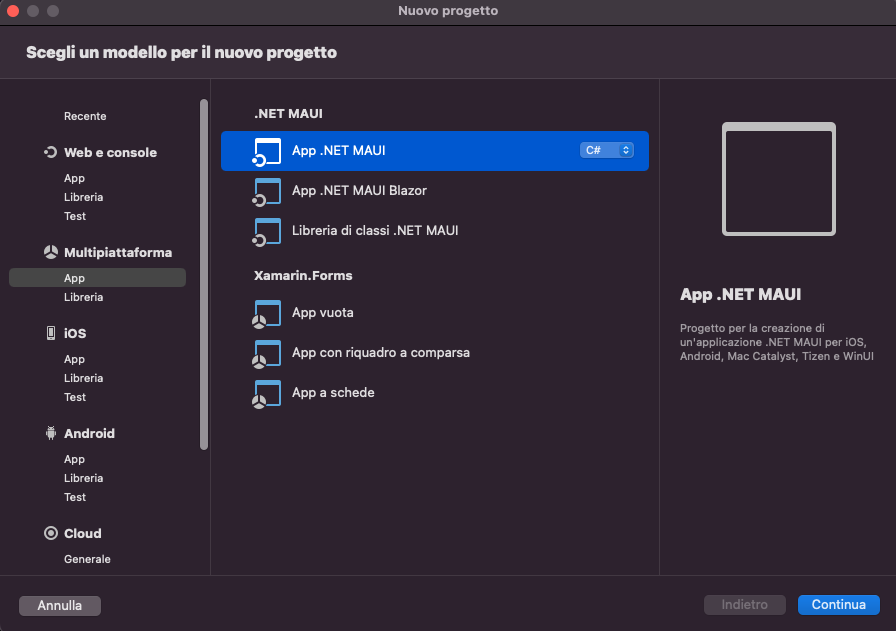This screenshot has width=896, height=631.
Task: Click the App .NET MAUI template icon
Action: pos(266,152)
